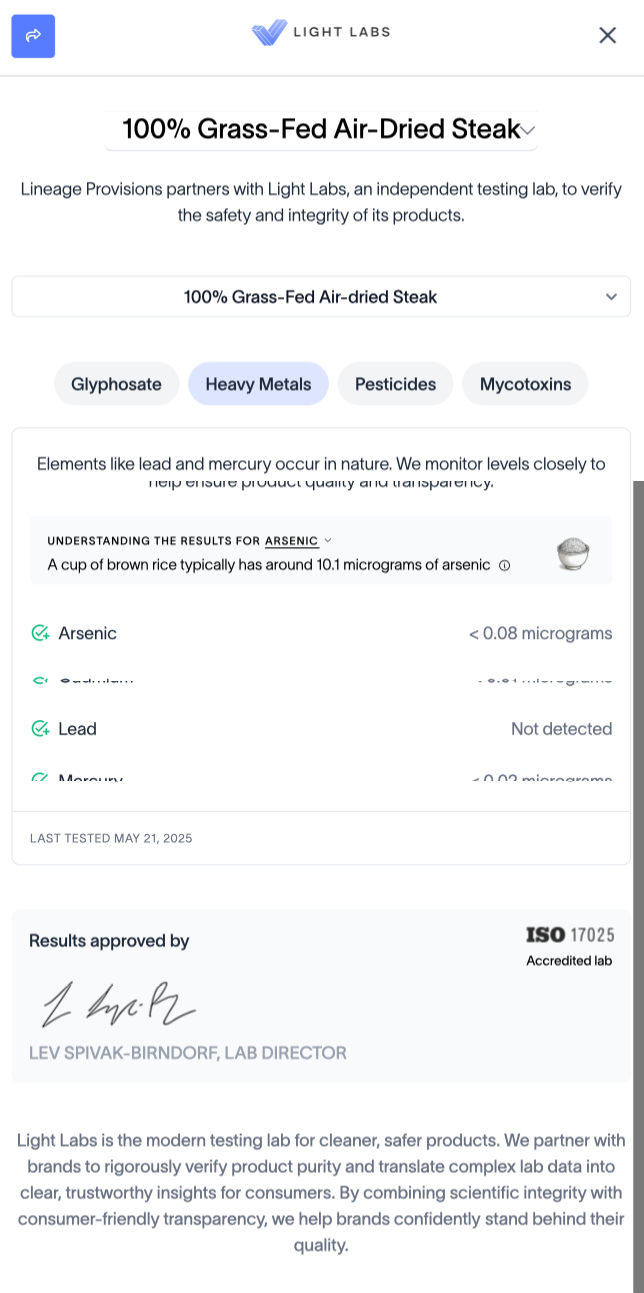Open the Pesticides tab

[x=395, y=384]
